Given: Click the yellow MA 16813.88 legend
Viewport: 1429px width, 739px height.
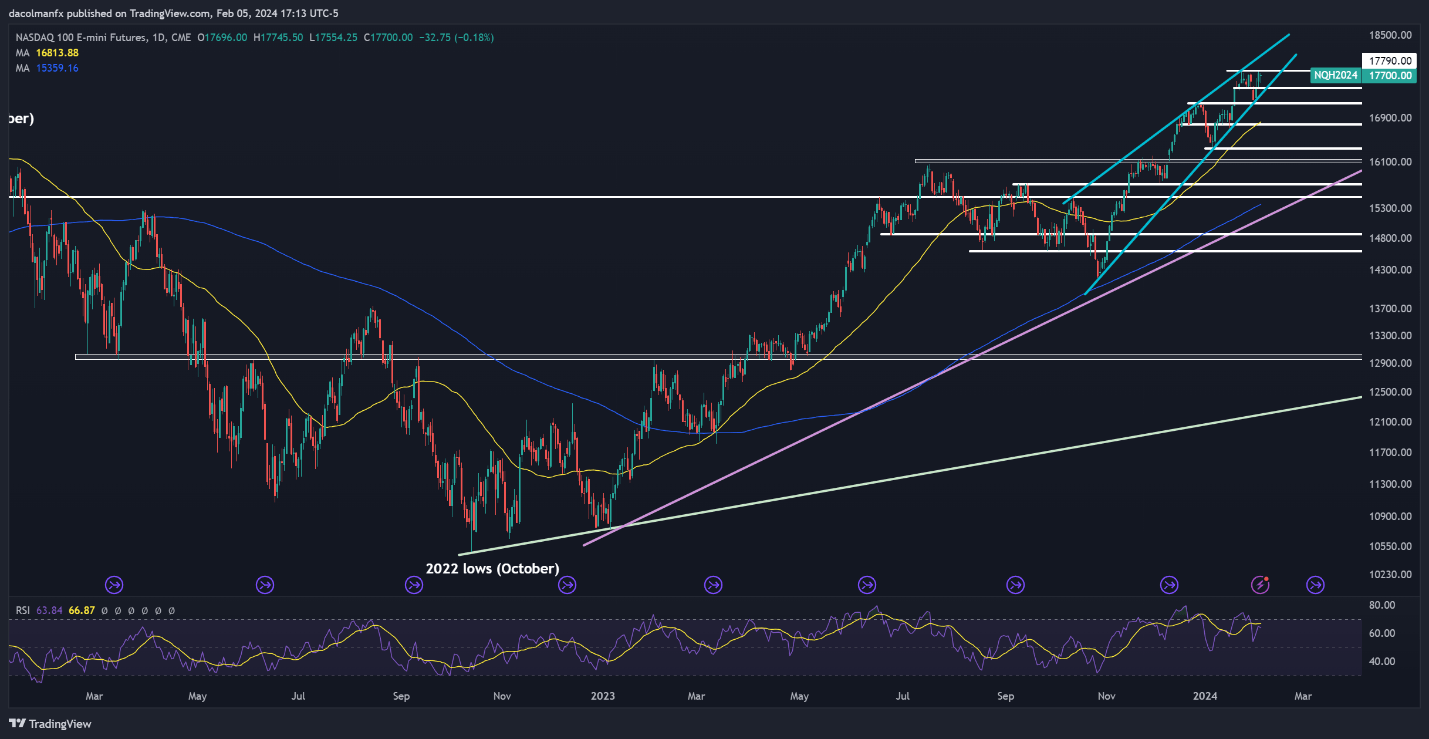Looking at the screenshot, I should point(44,52).
